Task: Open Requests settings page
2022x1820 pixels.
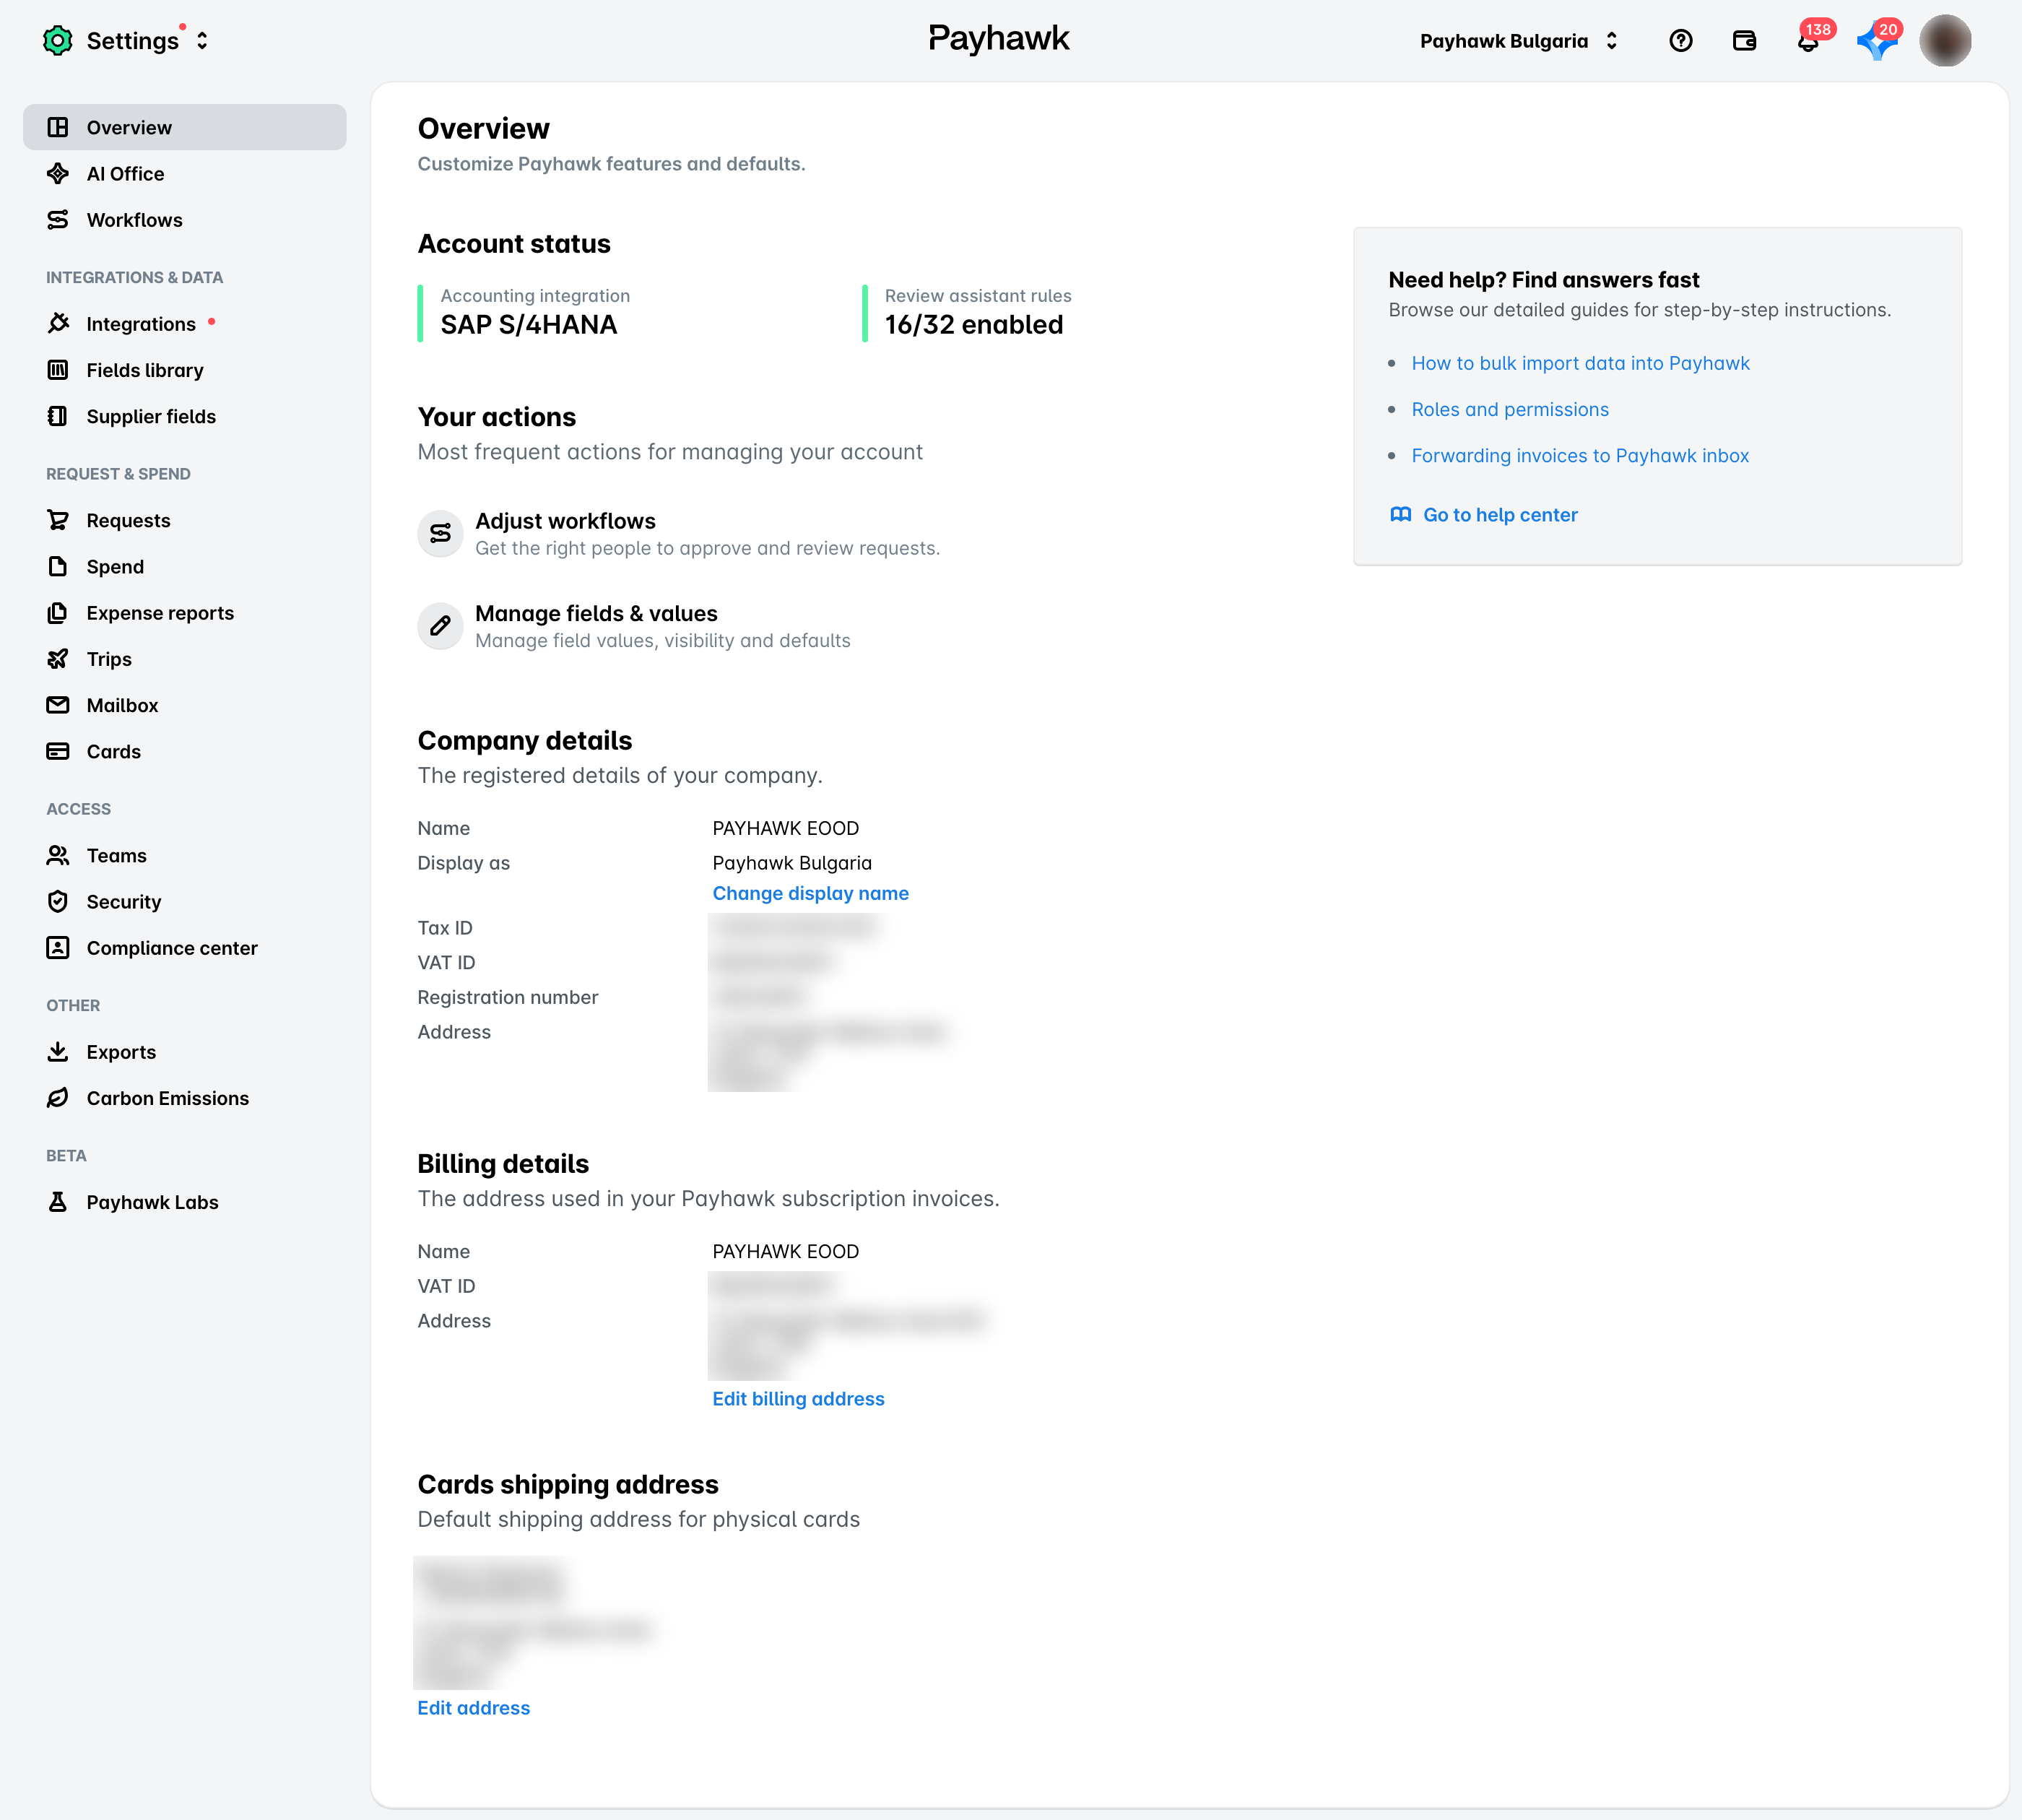Action: click(185, 520)
